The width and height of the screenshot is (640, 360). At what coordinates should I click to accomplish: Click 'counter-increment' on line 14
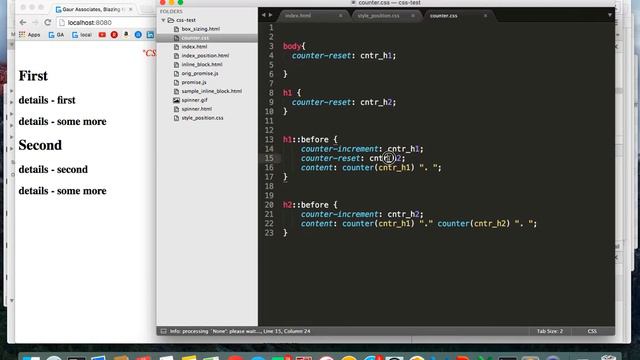(340, 149)
